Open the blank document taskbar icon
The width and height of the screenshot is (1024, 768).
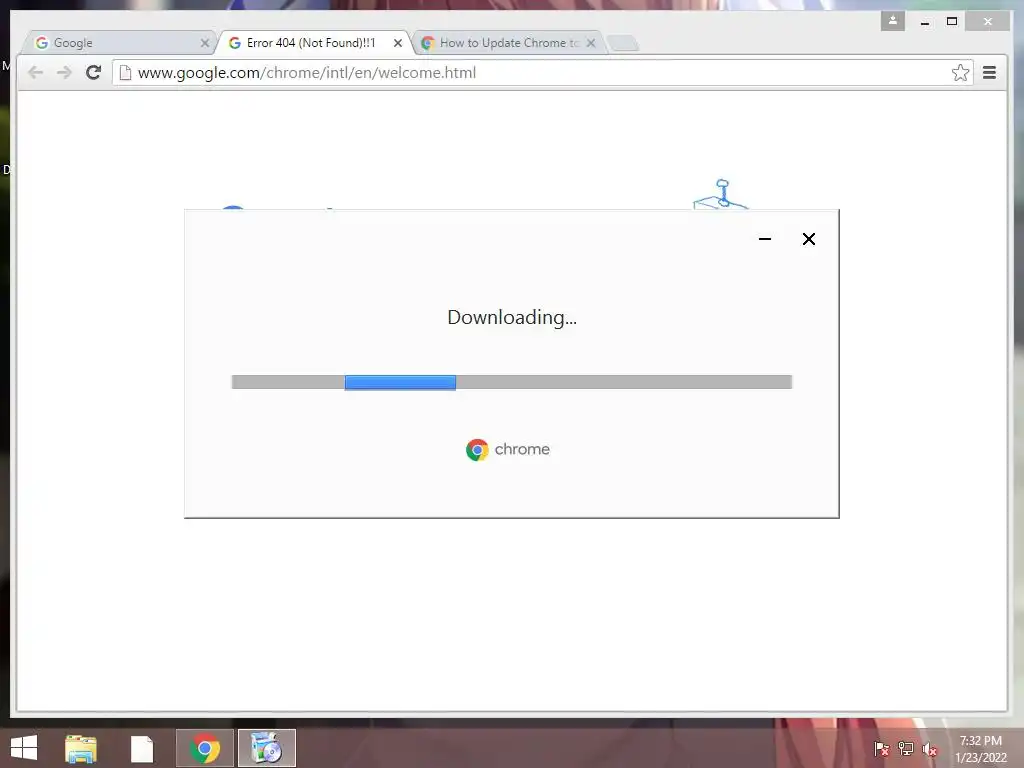click(142, 748)
